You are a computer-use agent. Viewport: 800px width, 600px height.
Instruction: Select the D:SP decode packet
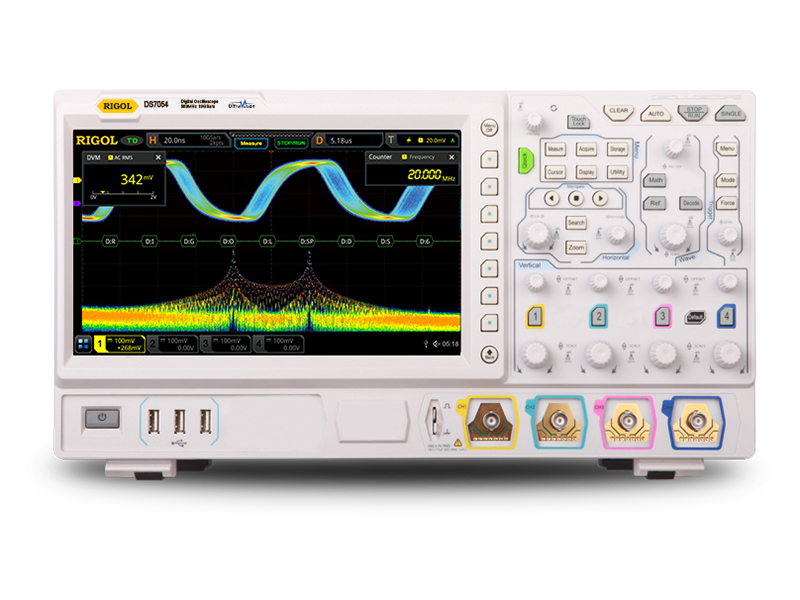pos(307,241)
